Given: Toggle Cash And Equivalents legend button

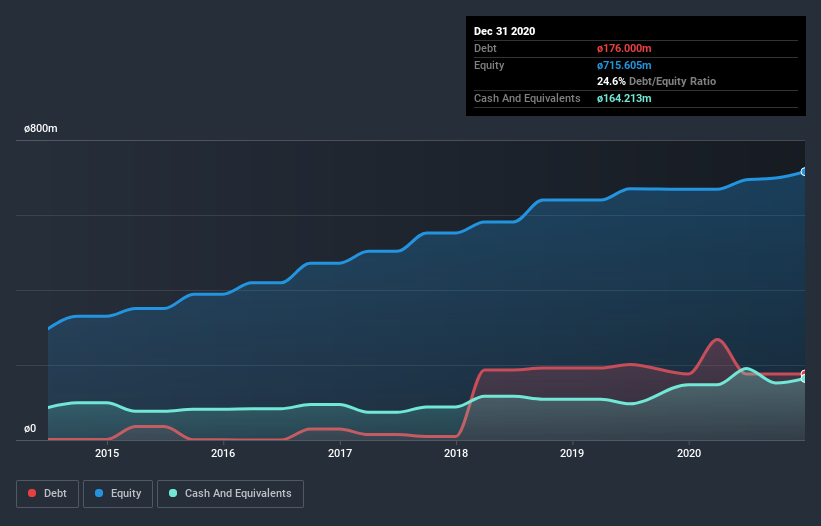Looking at the screenshot, I should pos(230,494).
